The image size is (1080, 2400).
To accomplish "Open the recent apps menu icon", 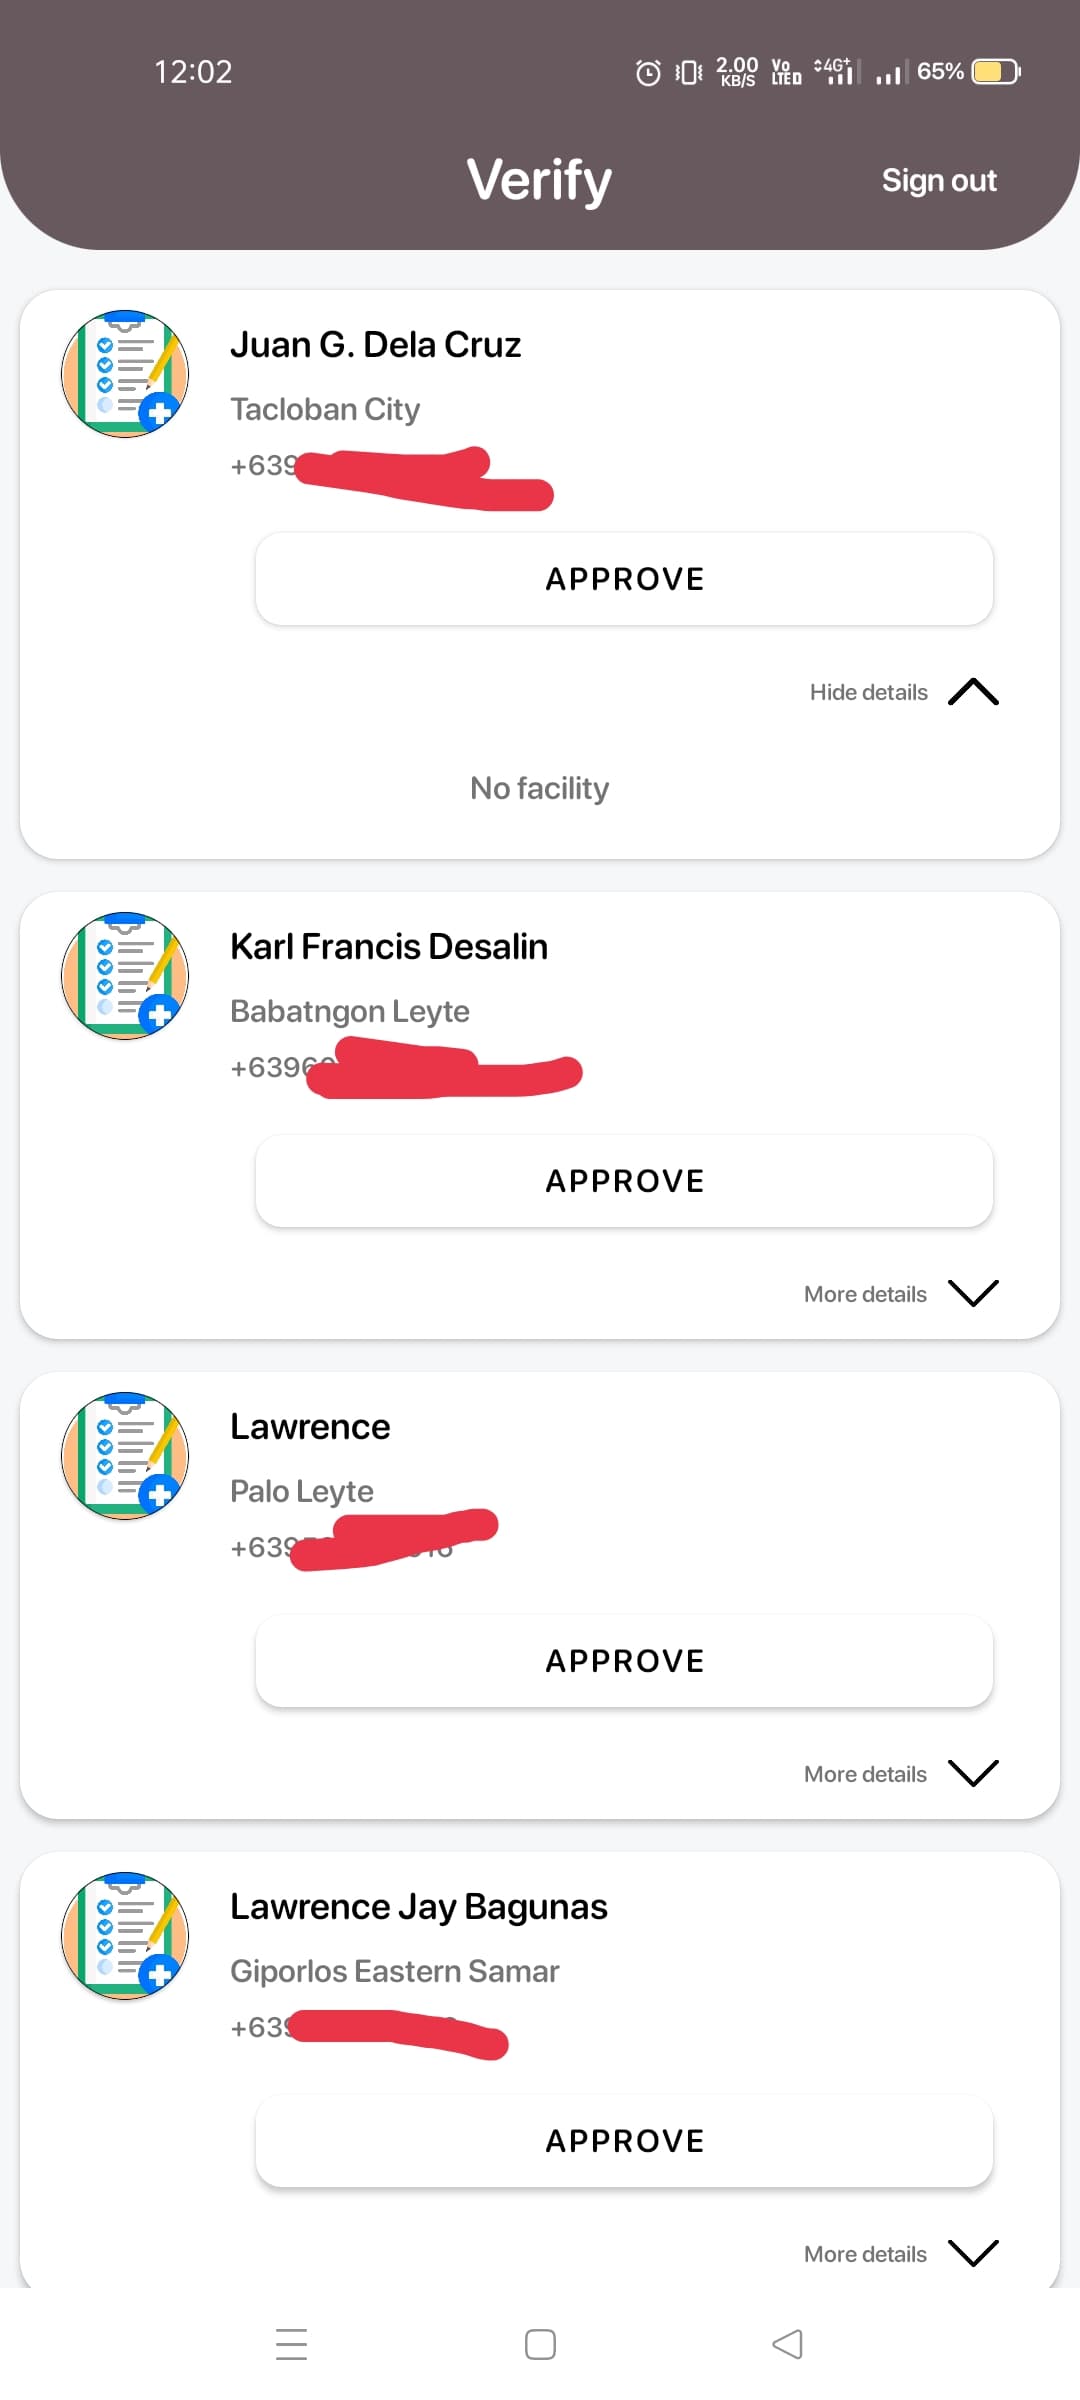I will (291, 2344).
